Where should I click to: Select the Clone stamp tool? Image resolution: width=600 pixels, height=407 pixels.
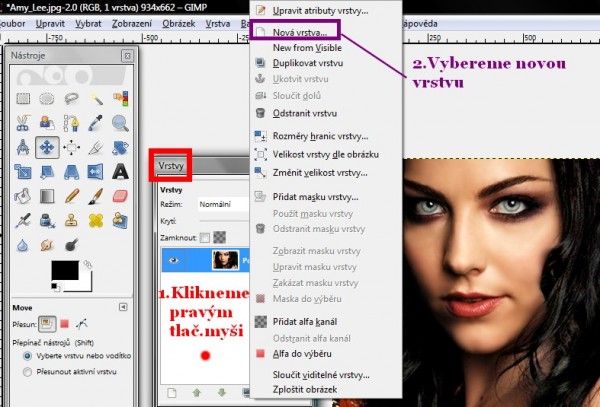coord(71,221)
